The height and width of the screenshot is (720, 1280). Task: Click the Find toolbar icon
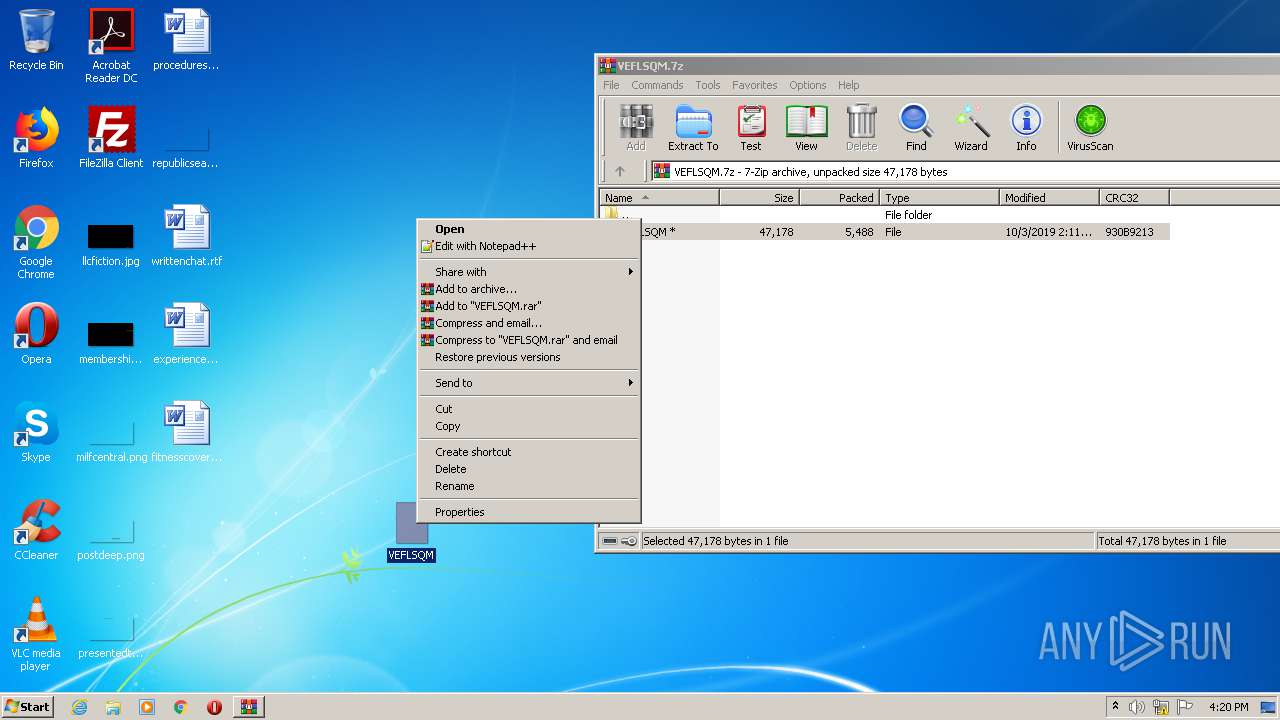click(x=916, y=127)
